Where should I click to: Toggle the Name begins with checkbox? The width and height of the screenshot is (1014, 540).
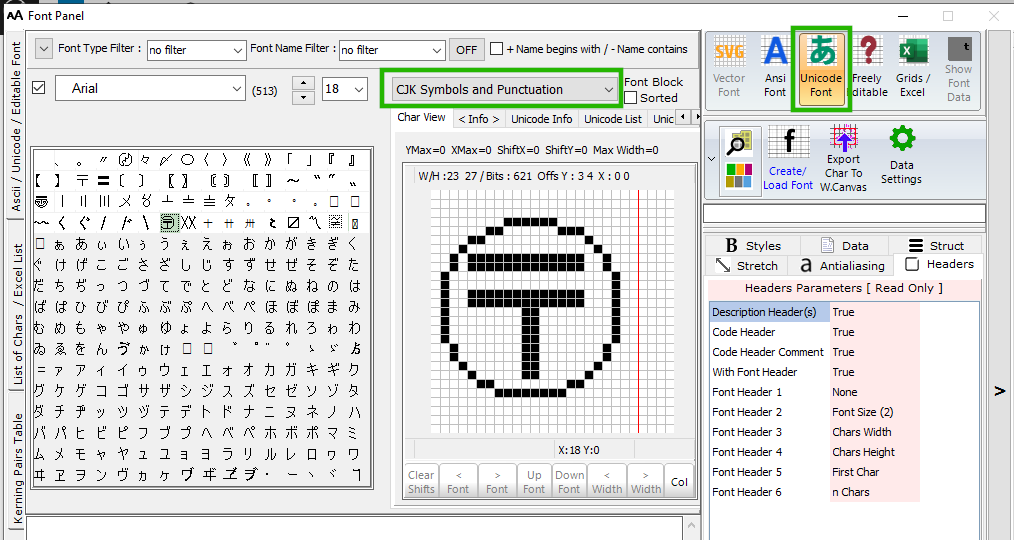[496, 49]
